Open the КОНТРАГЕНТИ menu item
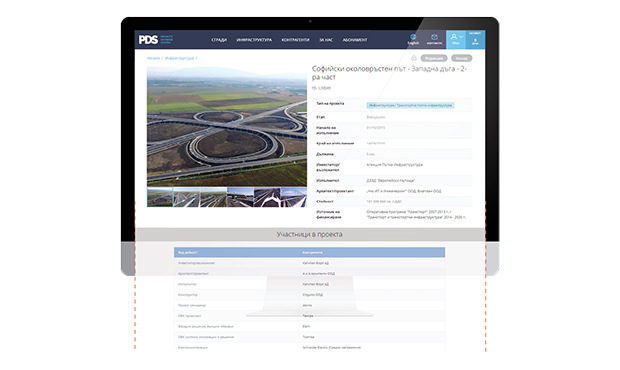This screenshot has height=370, width=620. 295,40
